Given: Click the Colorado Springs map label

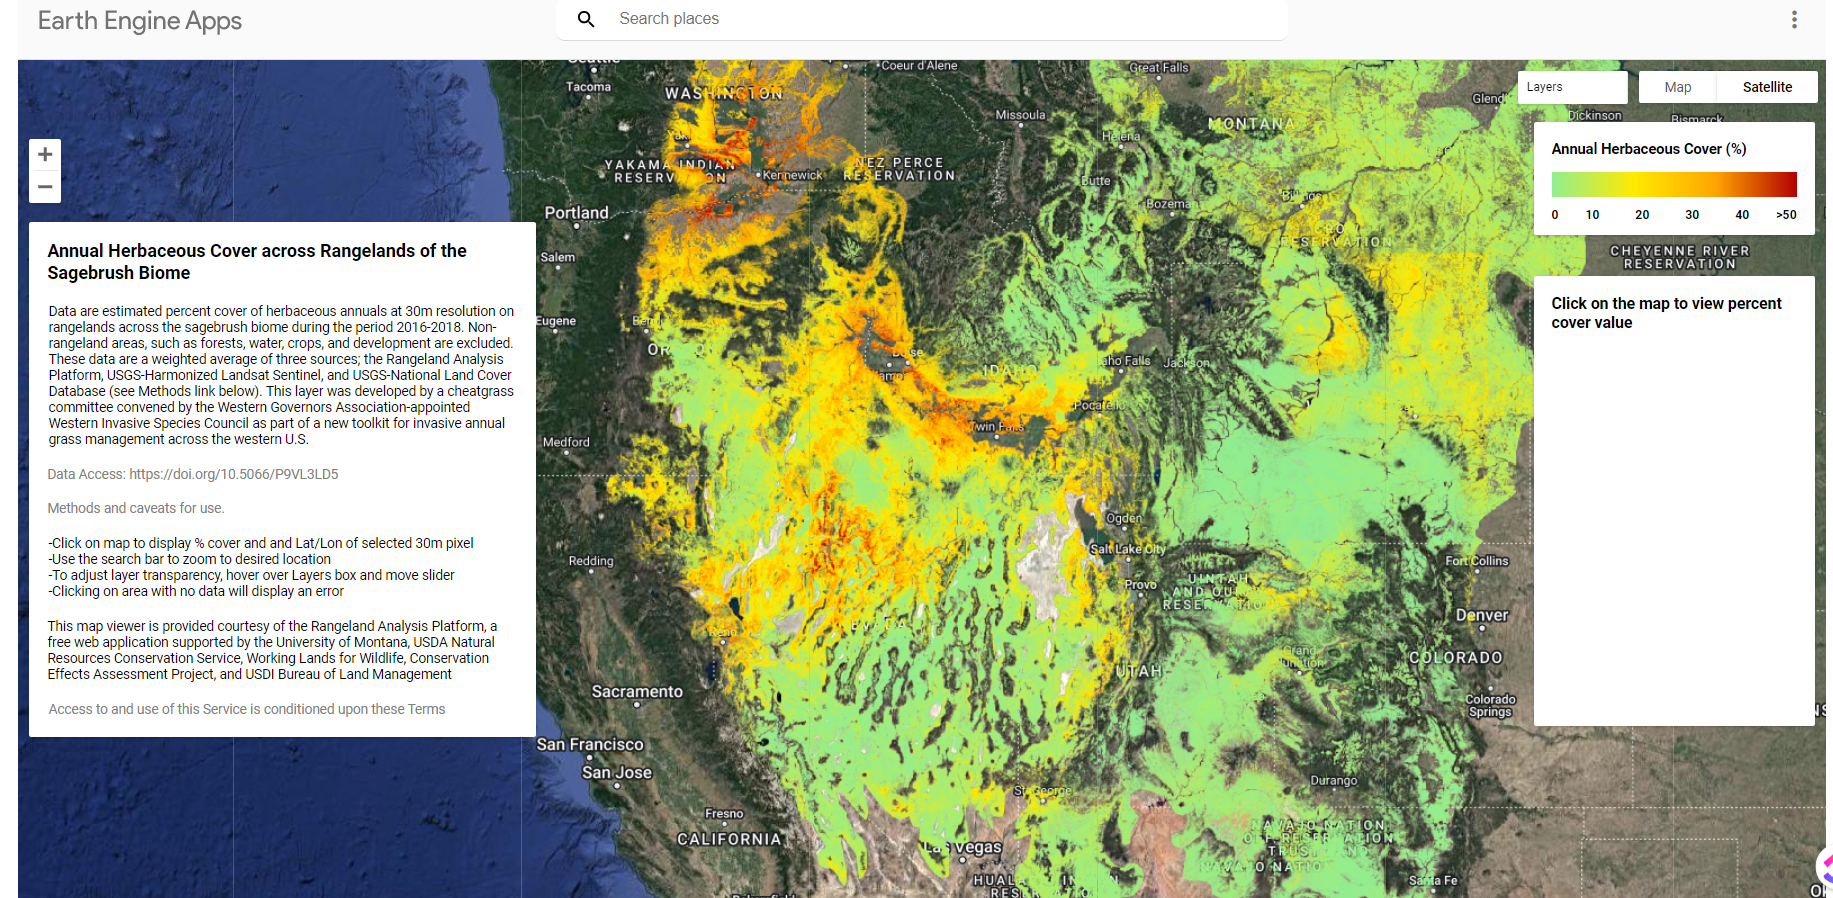Looking at the screenshot, I should click(1490, 706).
